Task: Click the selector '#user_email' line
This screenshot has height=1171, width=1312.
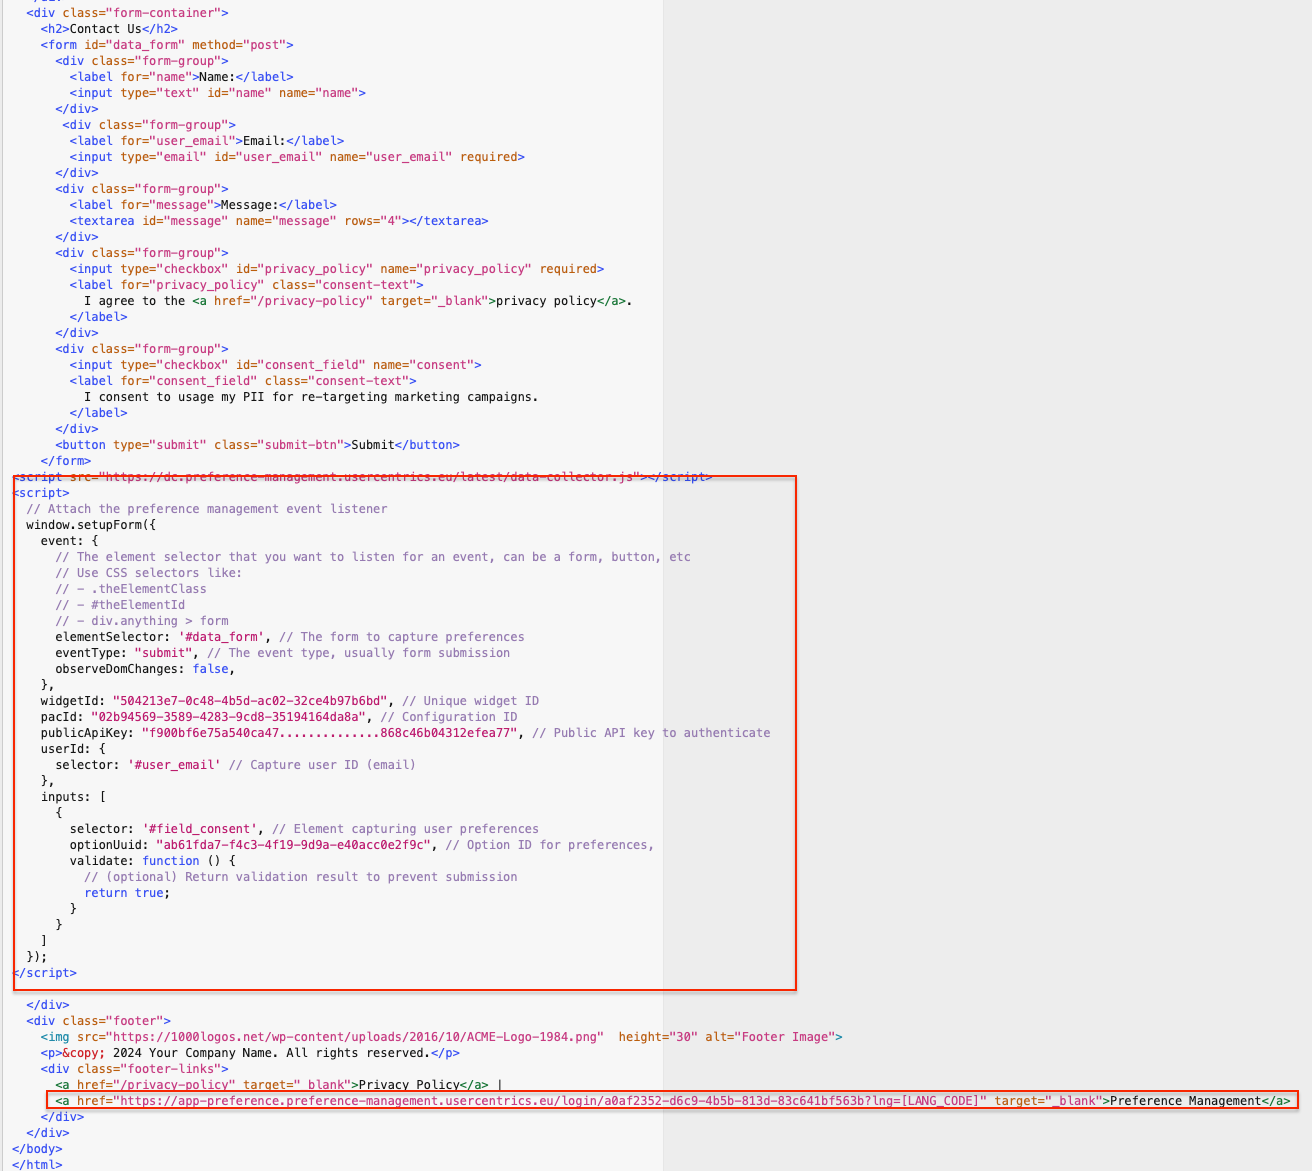Action: [x=235, y=765]
